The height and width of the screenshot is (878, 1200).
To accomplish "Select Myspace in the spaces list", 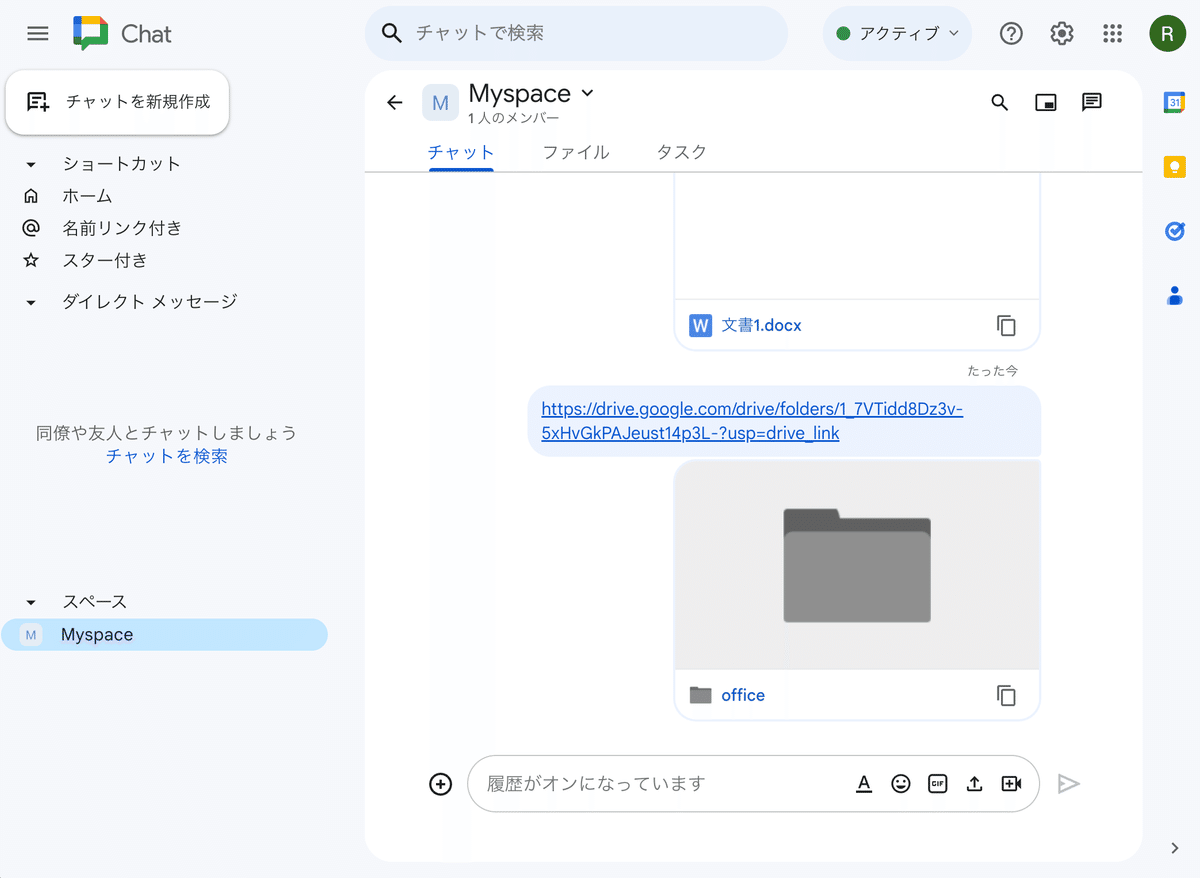I will (164, 635).
